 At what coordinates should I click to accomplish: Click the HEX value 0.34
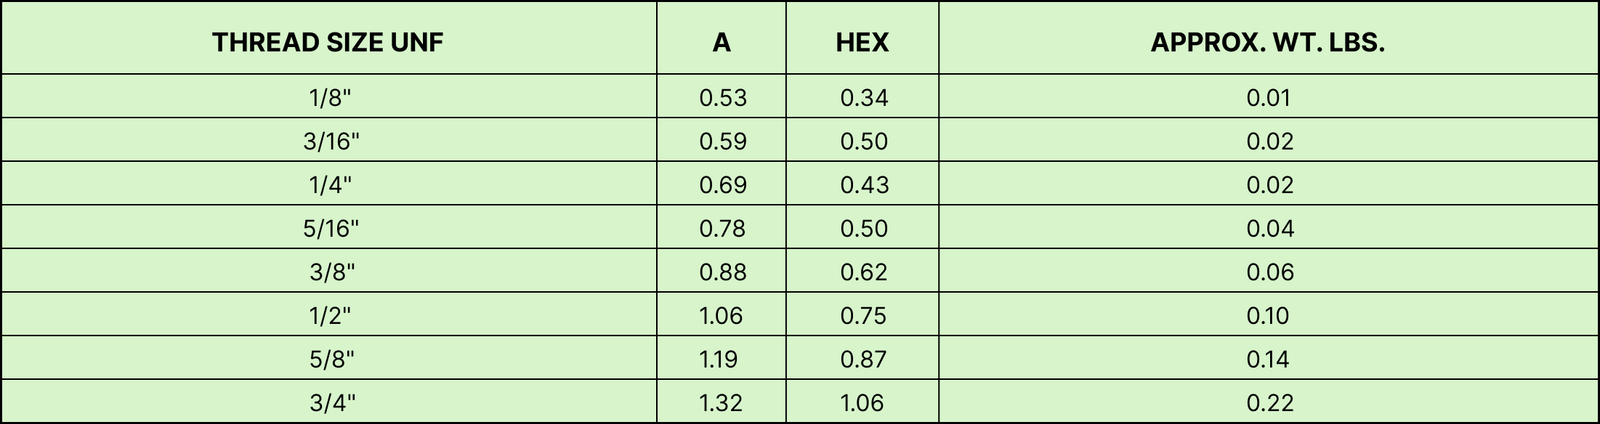[x=864, y=97]
